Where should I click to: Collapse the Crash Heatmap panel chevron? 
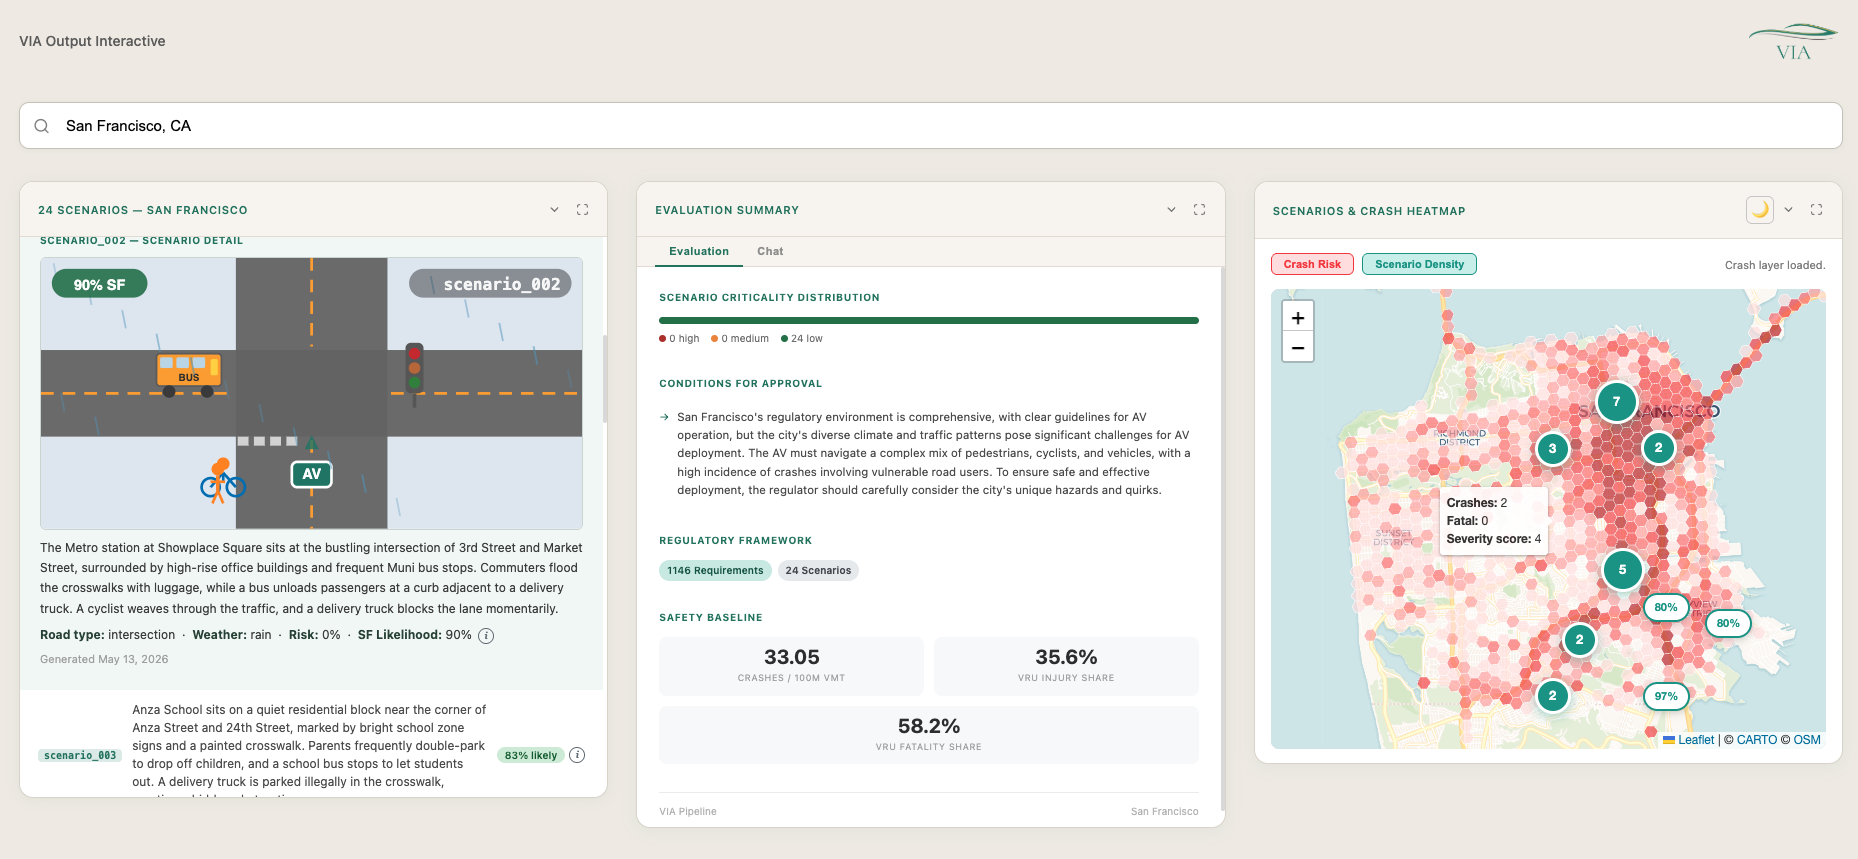1788,210
